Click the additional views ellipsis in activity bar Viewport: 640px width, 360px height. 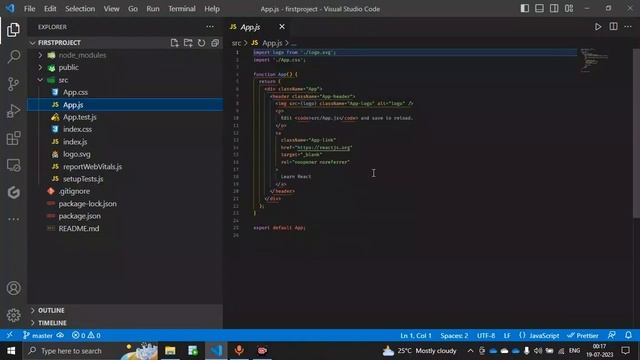13,219
